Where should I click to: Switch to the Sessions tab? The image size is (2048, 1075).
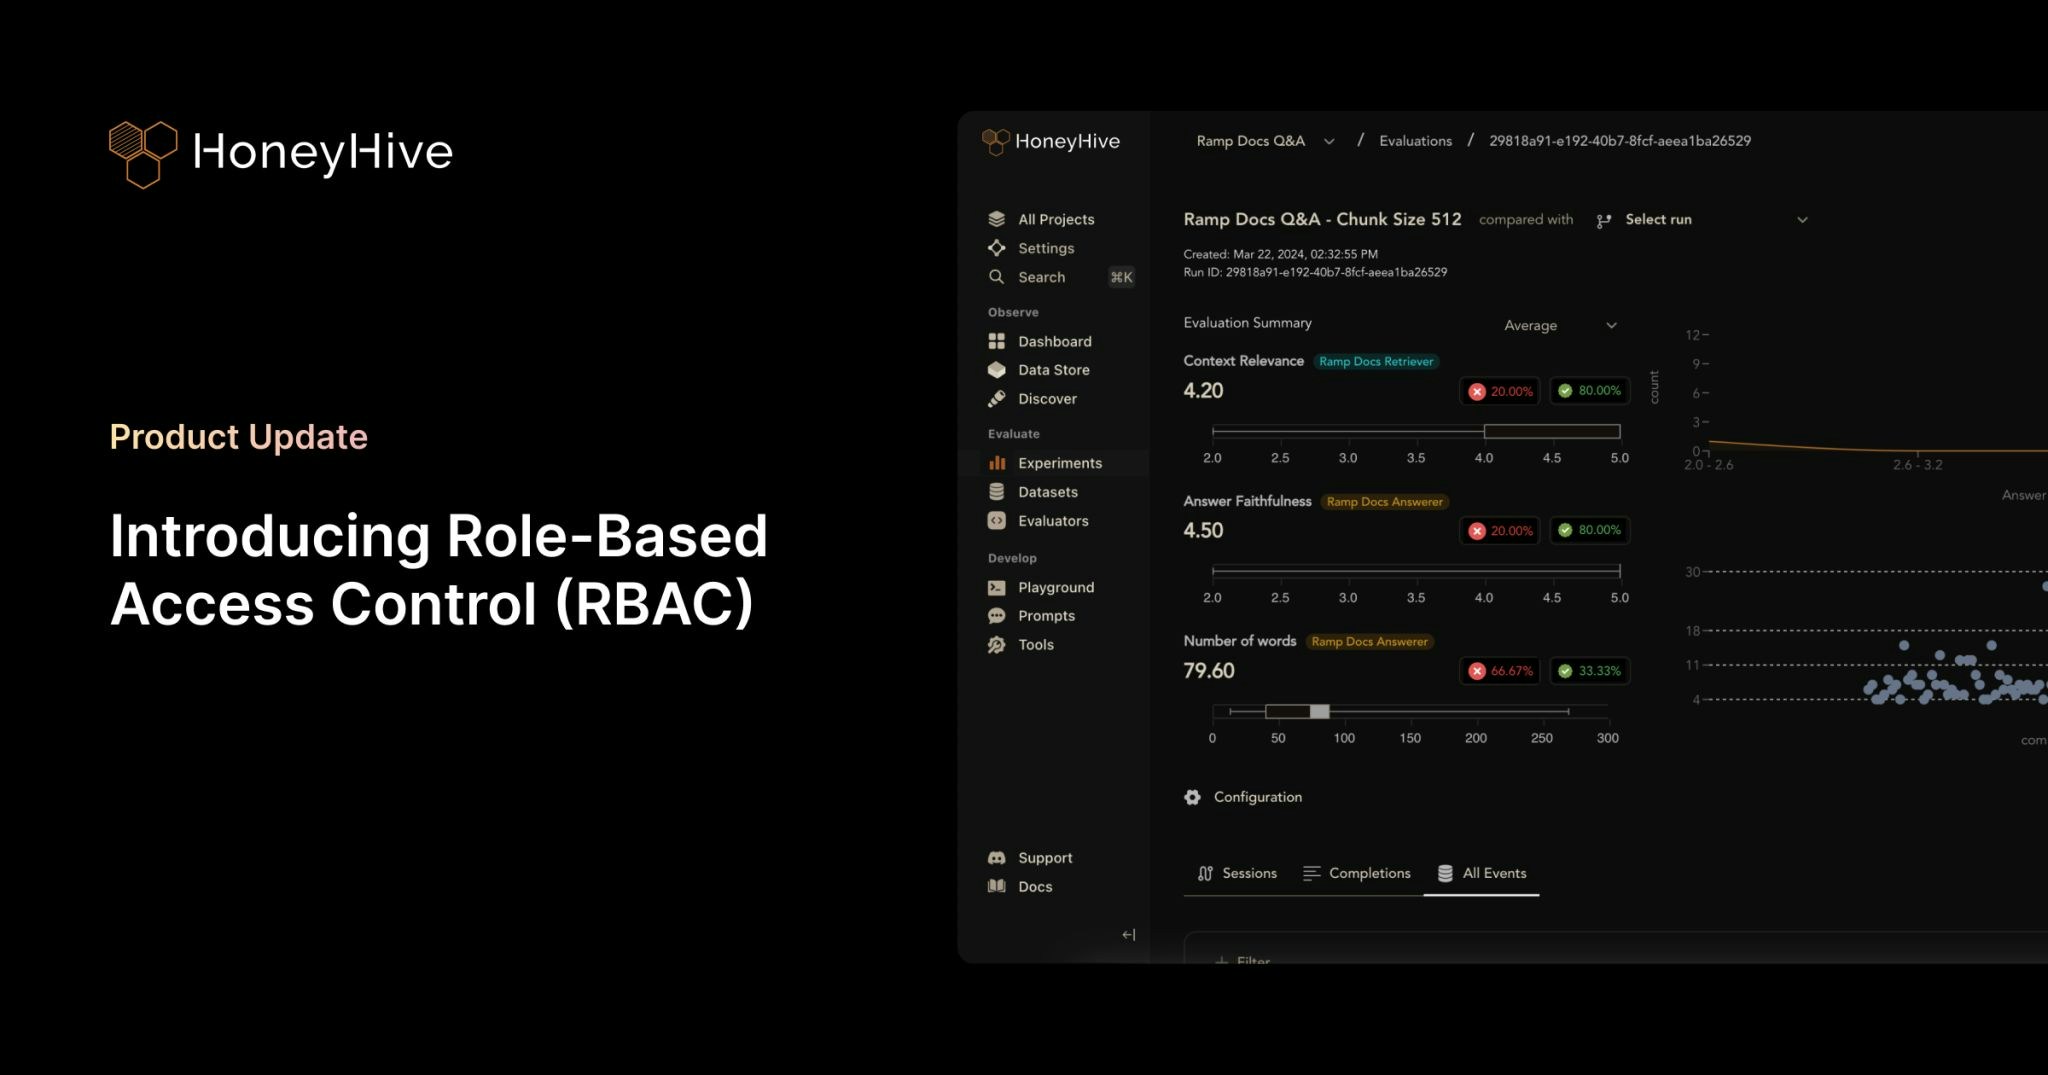1237,873
